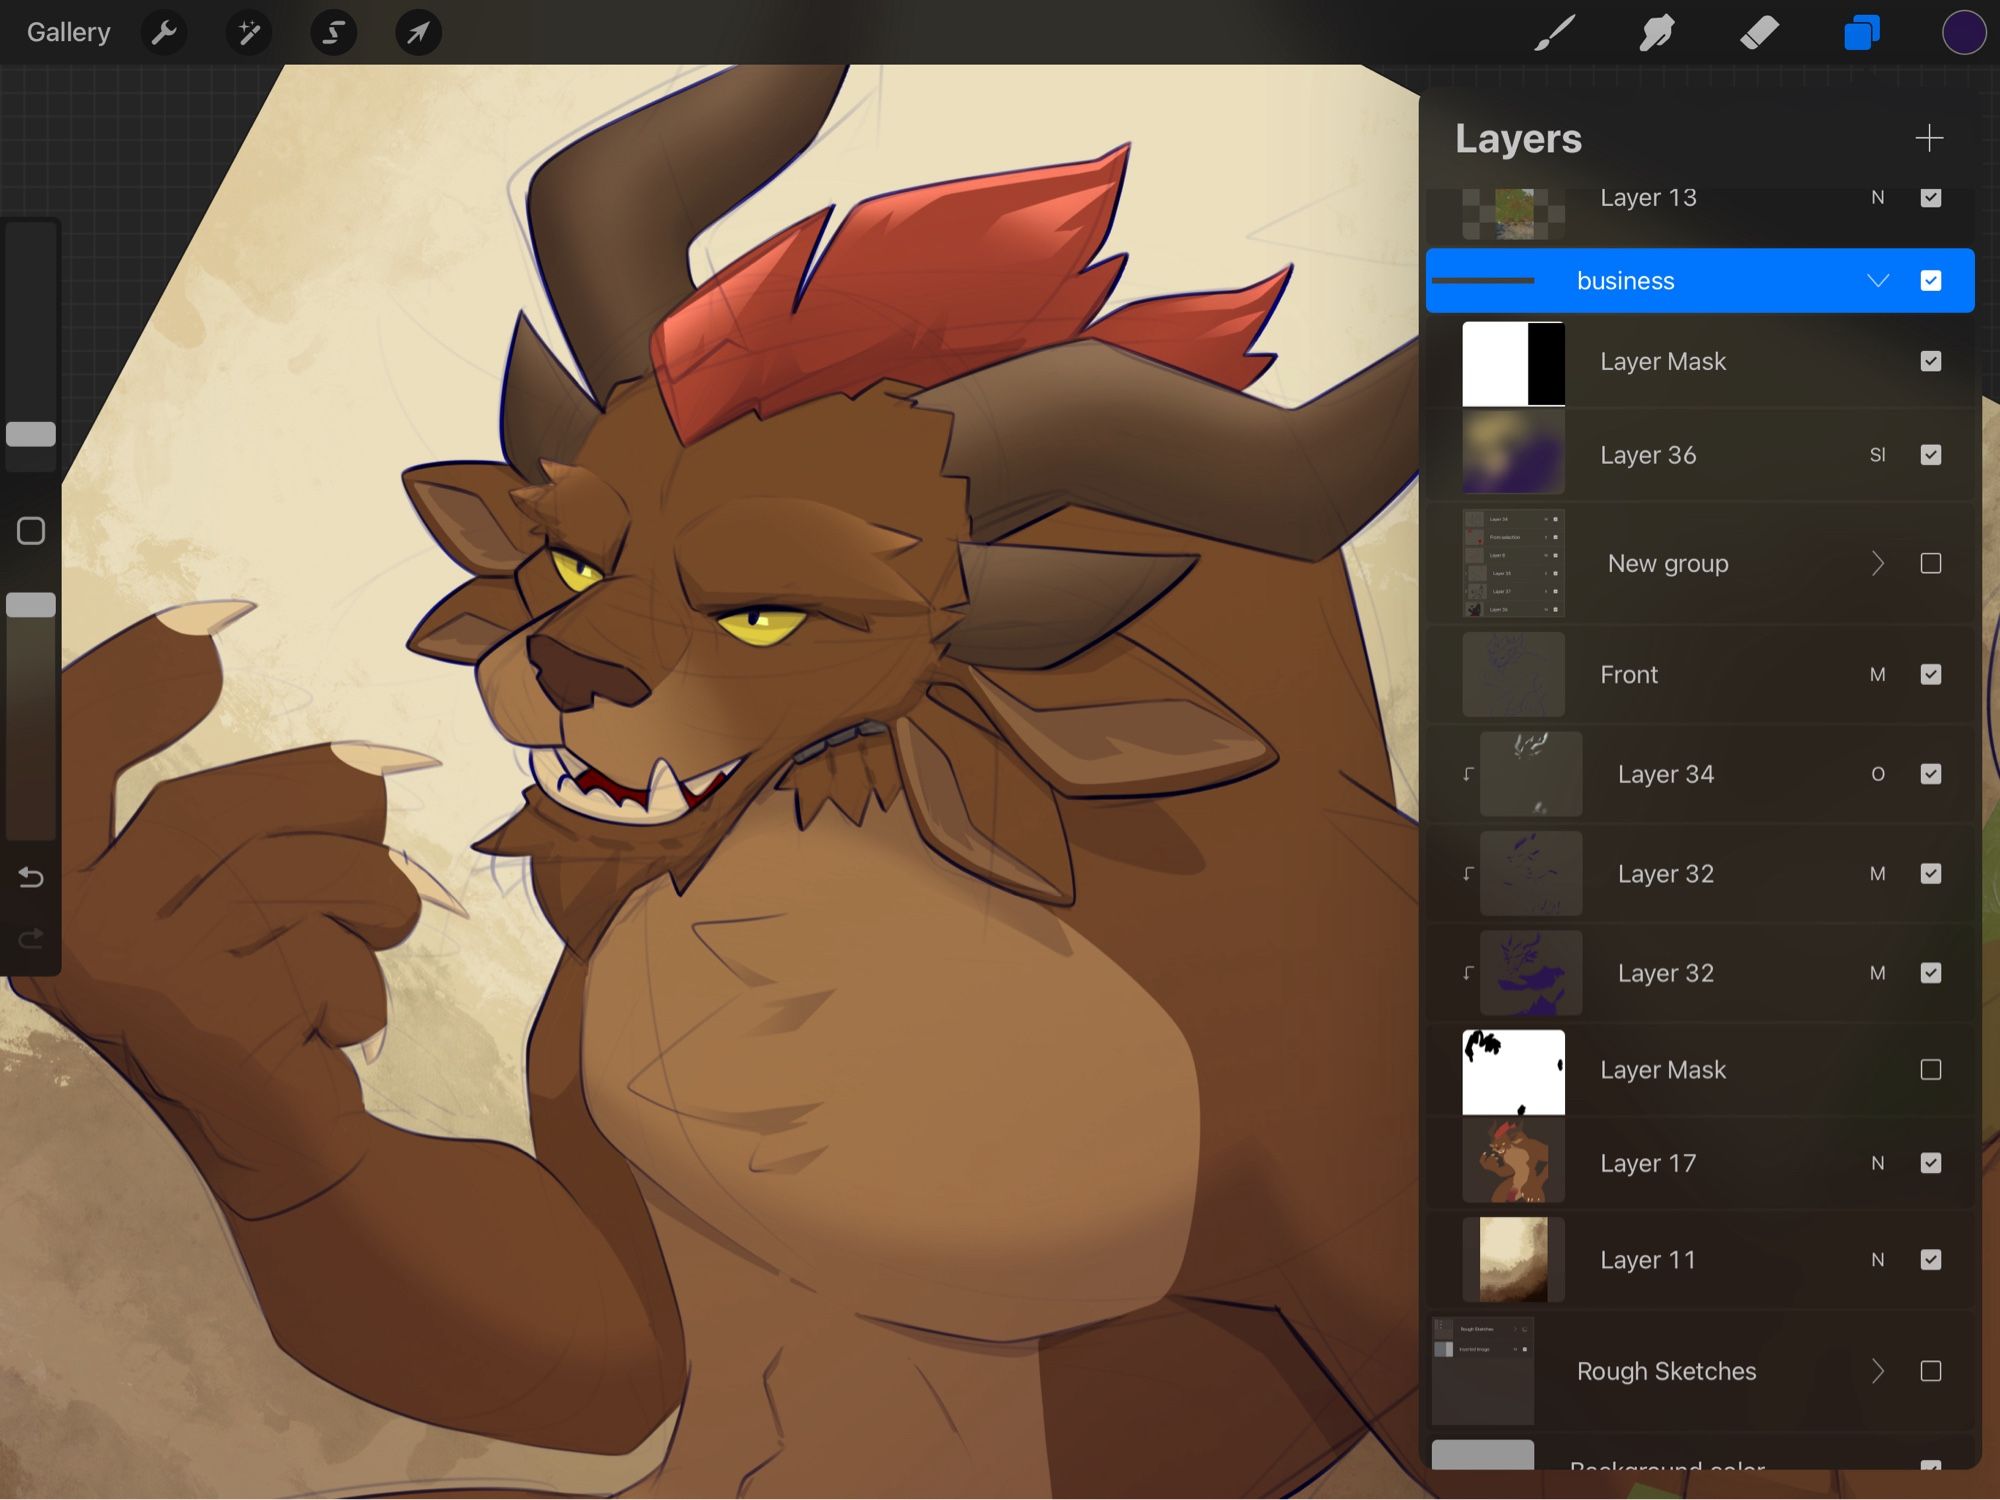This screenshot has width=2000, height=1500.
Task: Hide Layer 17
Action: point(1931,1163)
